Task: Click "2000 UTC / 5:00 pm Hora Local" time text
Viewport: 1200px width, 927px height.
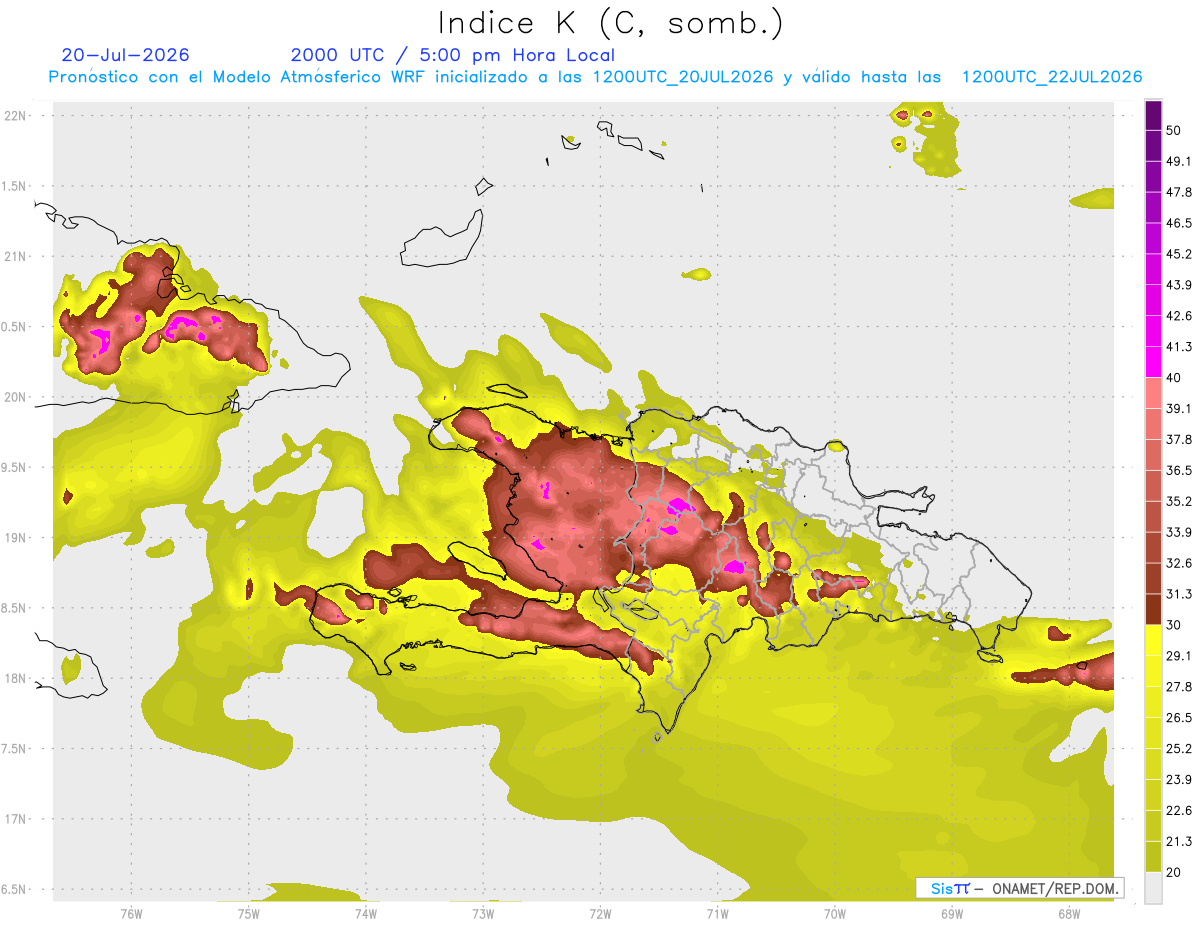Action: [x=453, y=55]
